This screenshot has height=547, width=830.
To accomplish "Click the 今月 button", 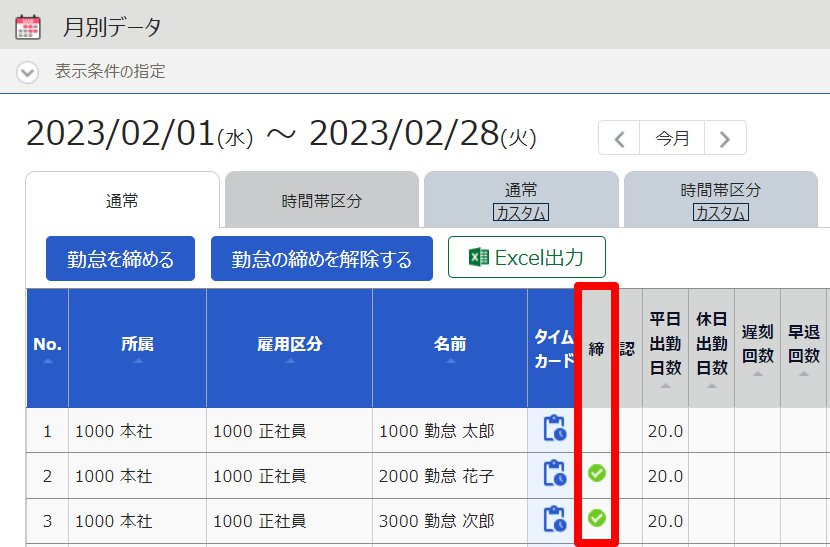I will click(x=672, y=138).
